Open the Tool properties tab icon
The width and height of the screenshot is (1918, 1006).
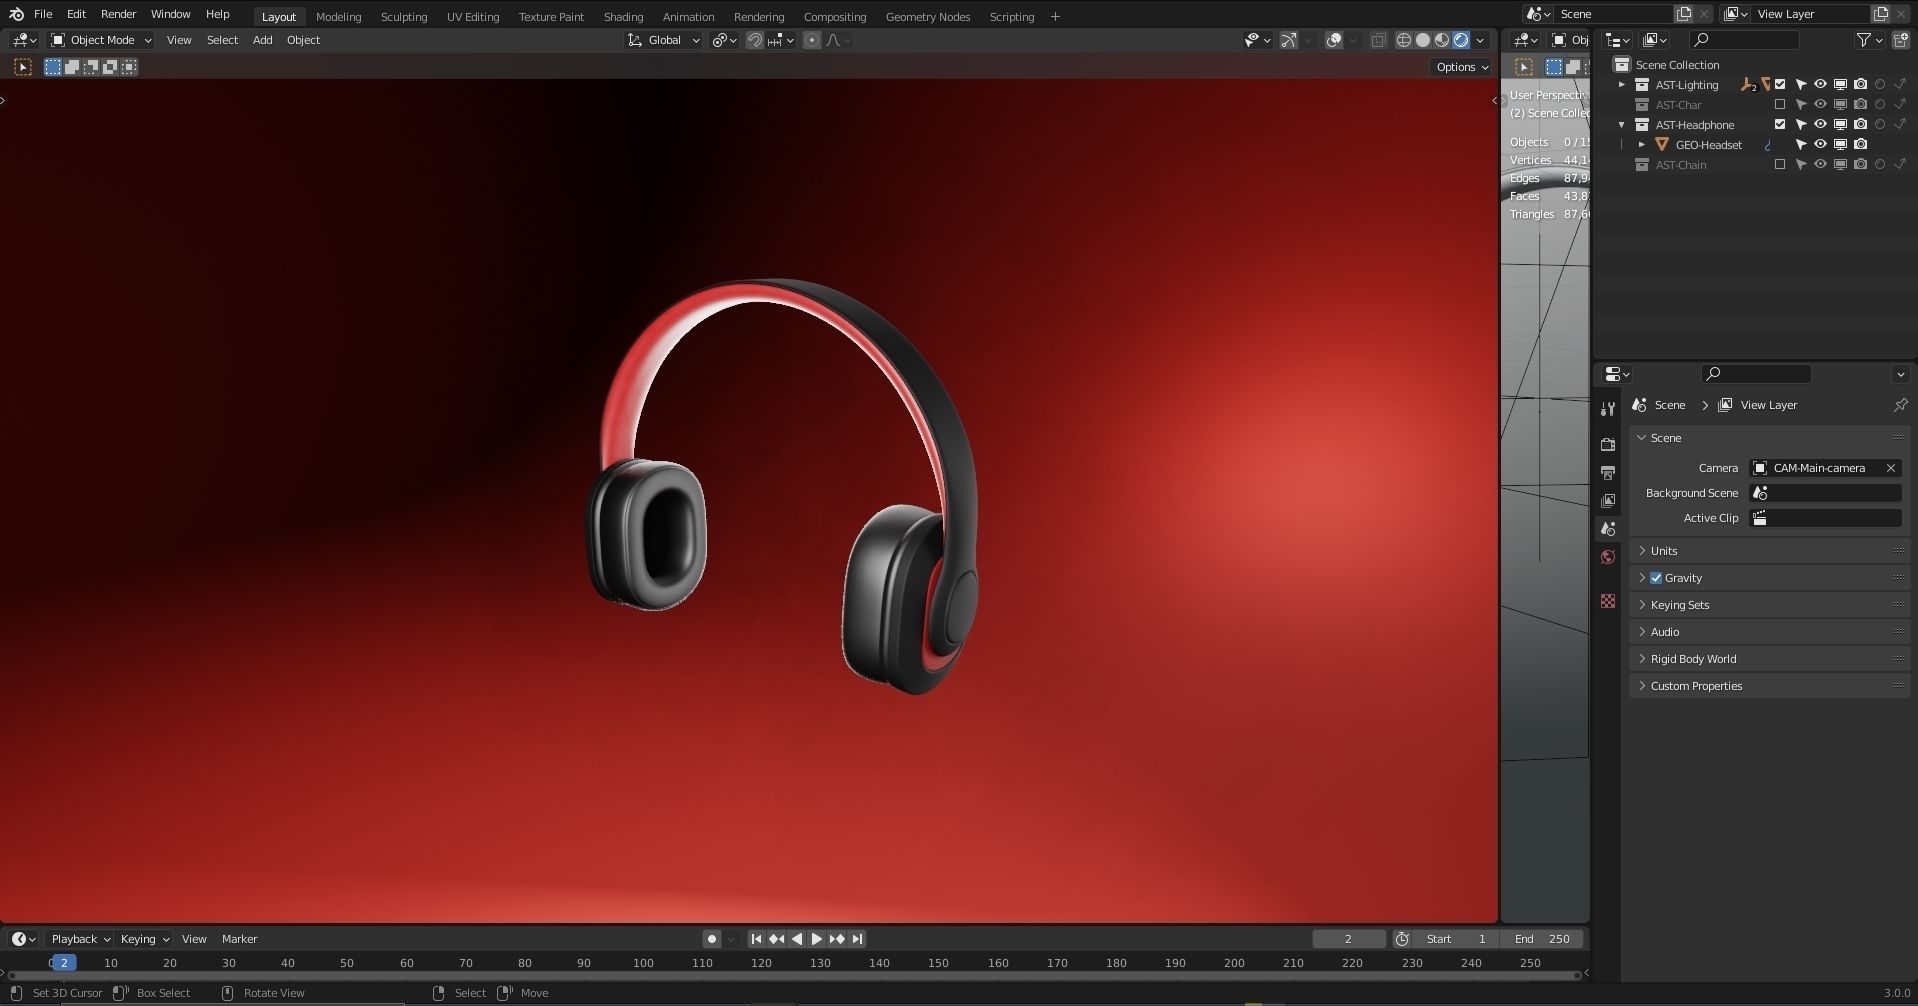pyautogui.click(x=1608, y=409)
